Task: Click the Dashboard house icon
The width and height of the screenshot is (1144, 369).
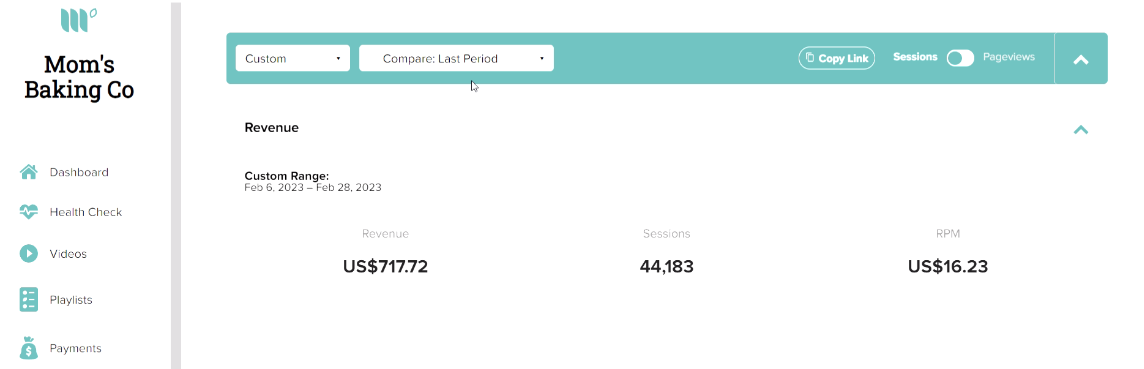Action: pos(28,172)
